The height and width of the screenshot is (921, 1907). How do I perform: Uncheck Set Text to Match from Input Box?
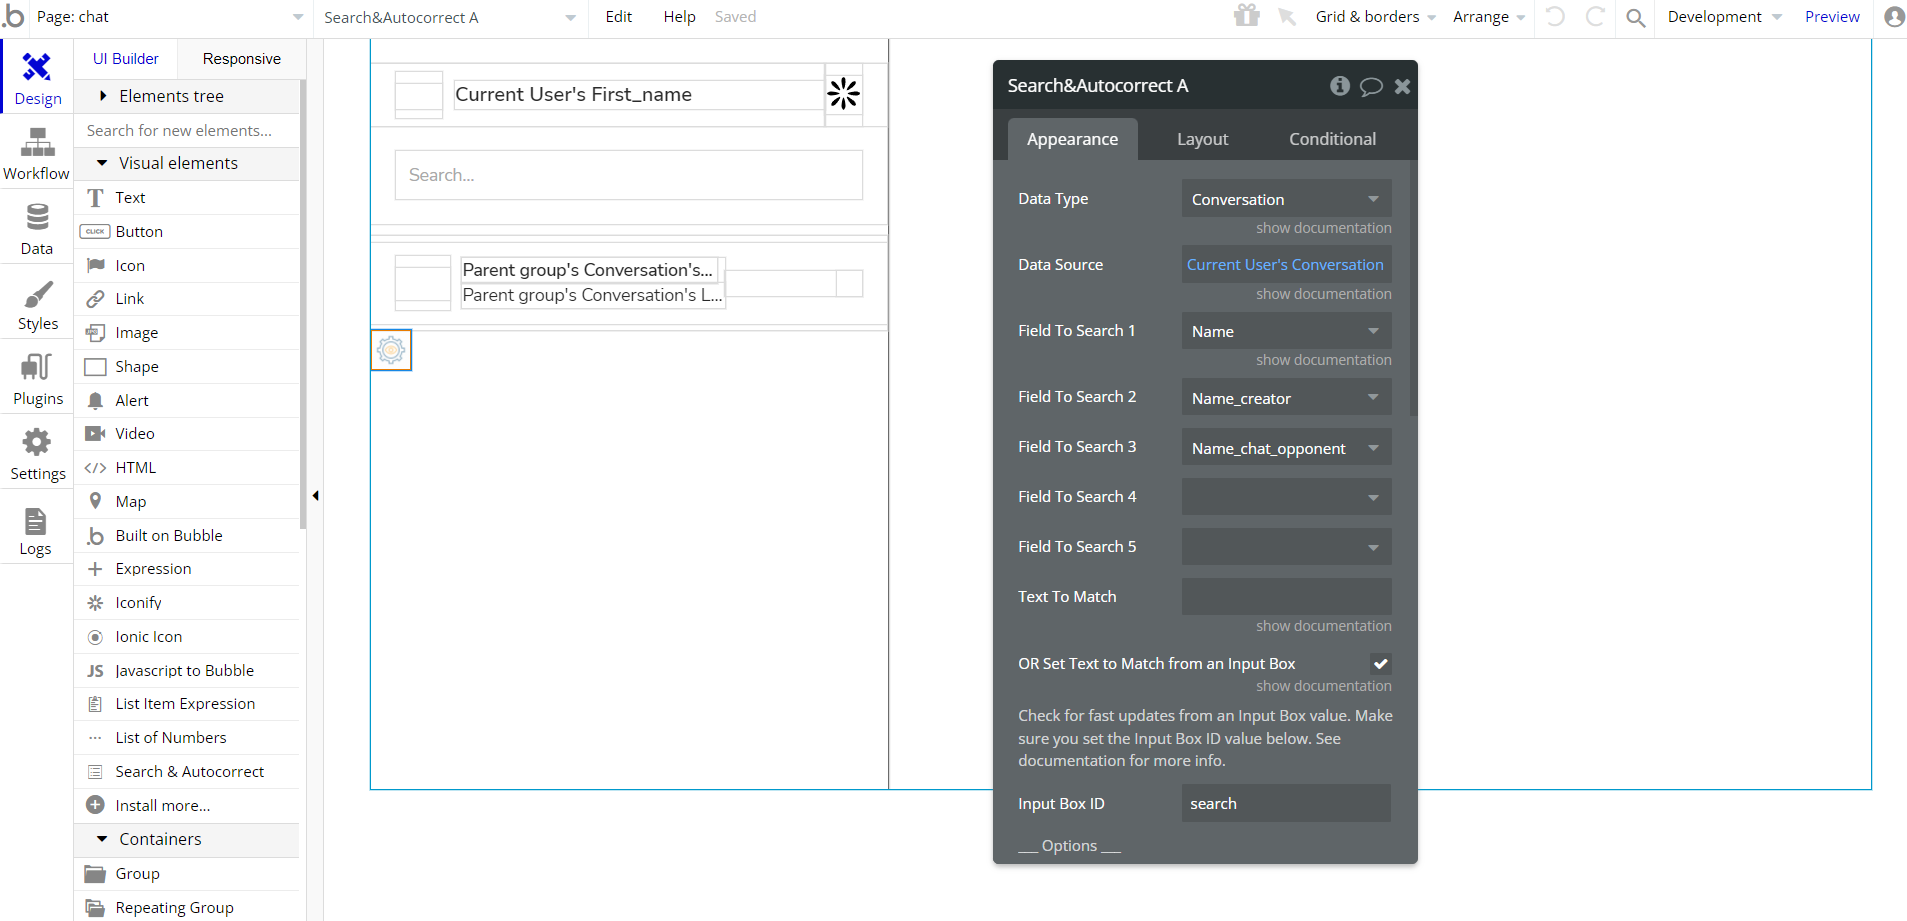click(x=1380, y=664)
